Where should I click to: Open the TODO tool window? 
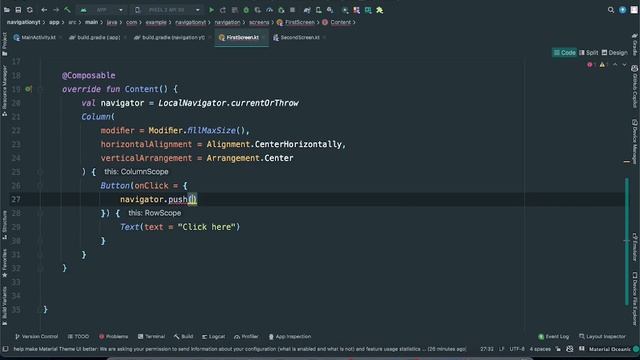tap(78, 337)
